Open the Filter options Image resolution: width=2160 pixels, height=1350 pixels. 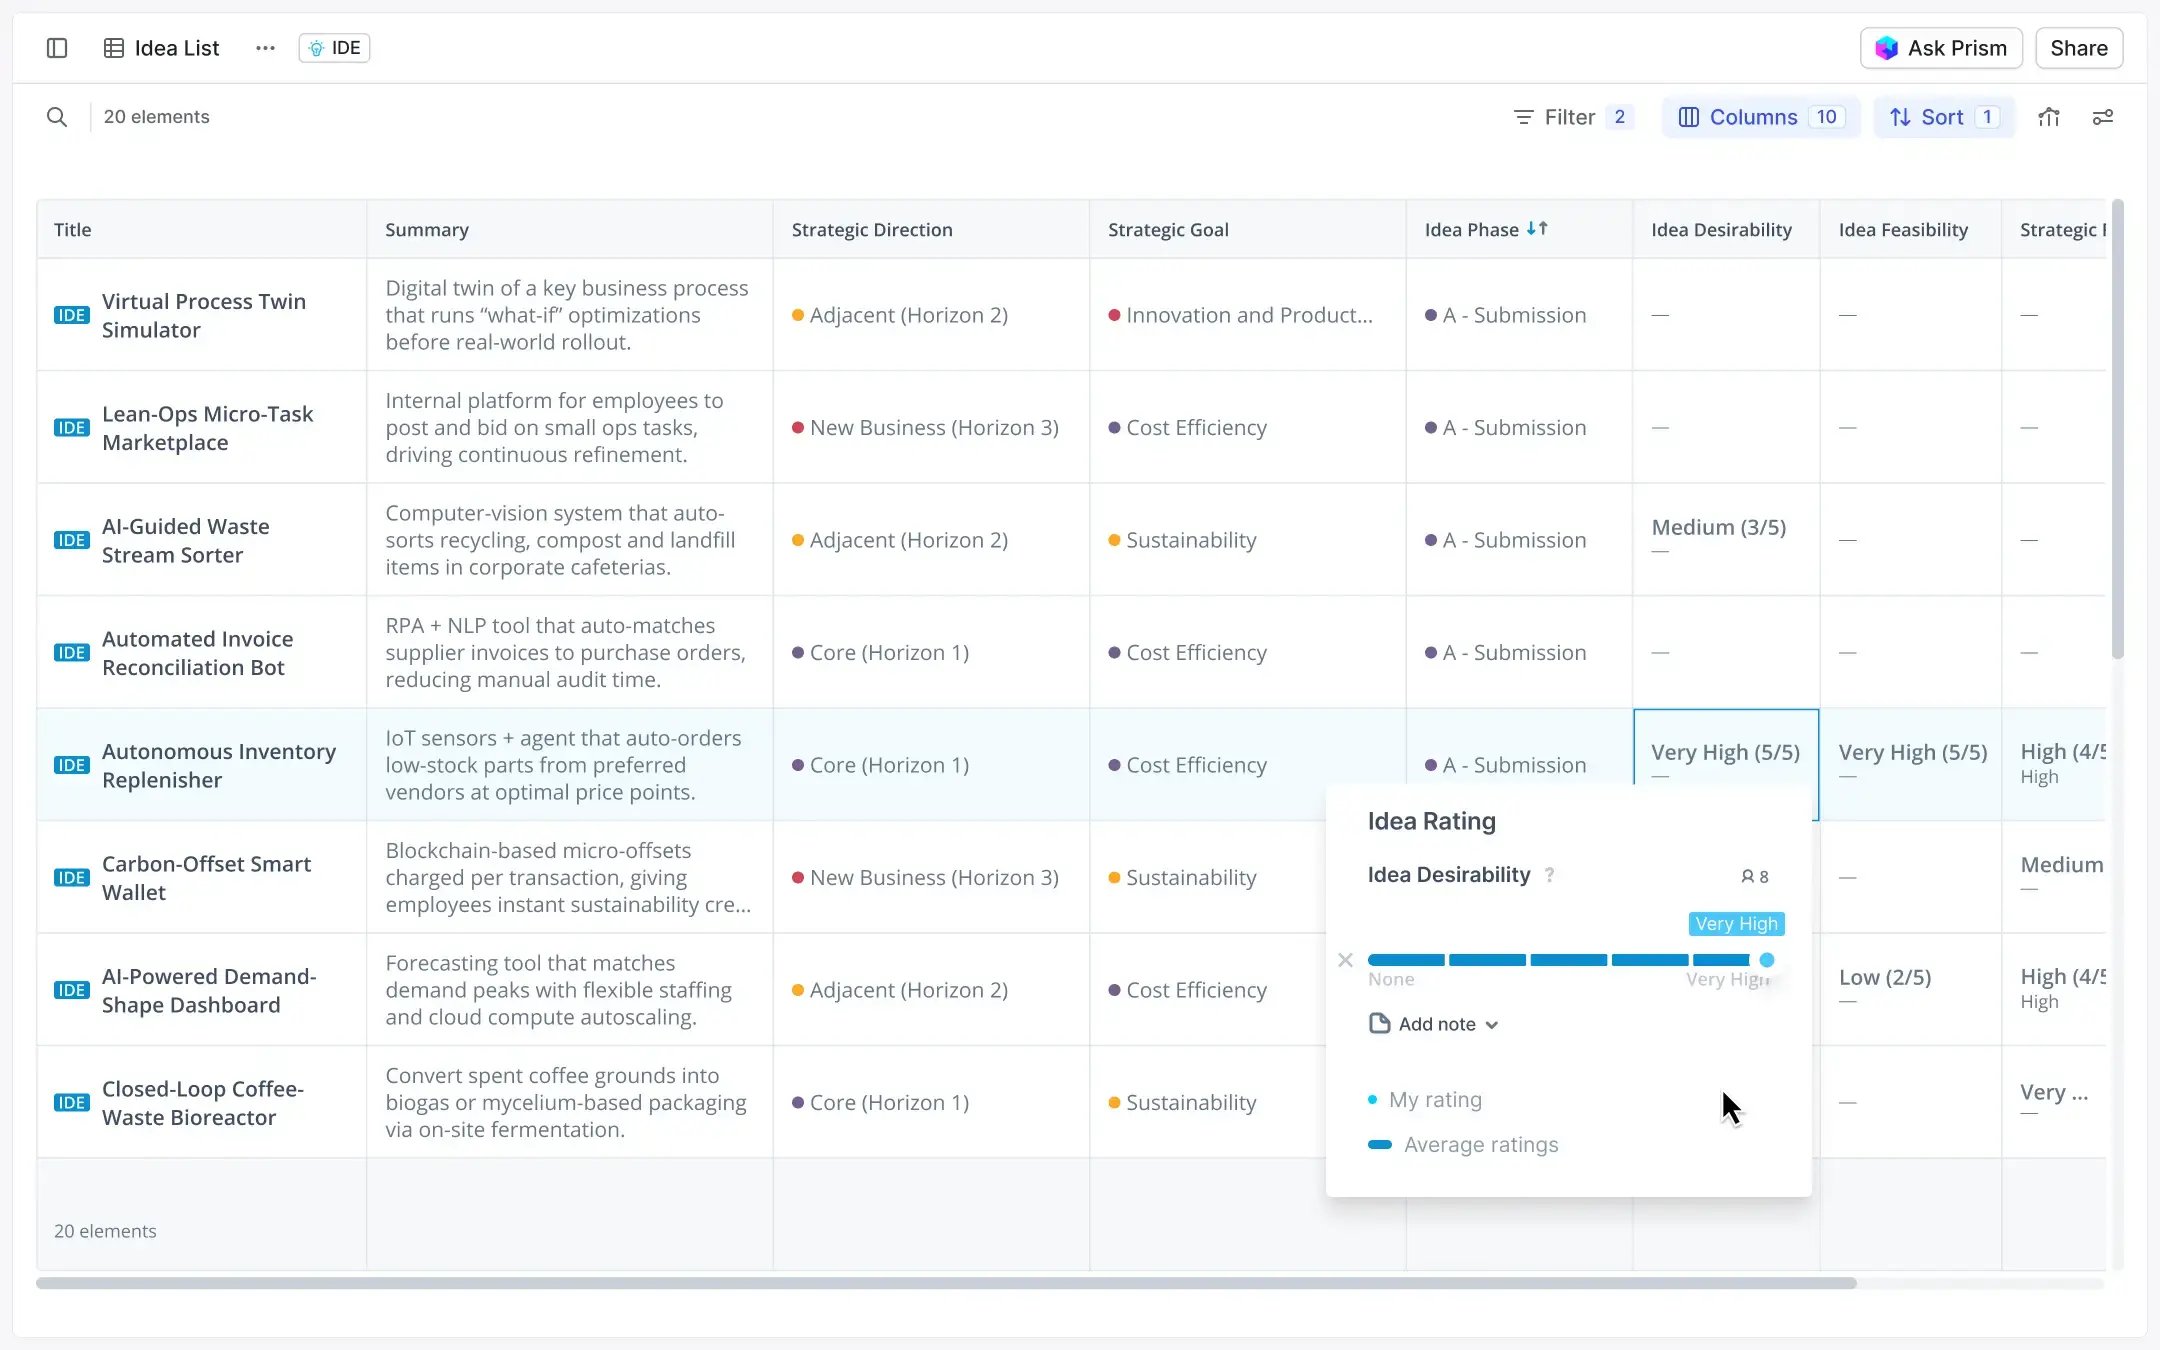[1572, 117]
